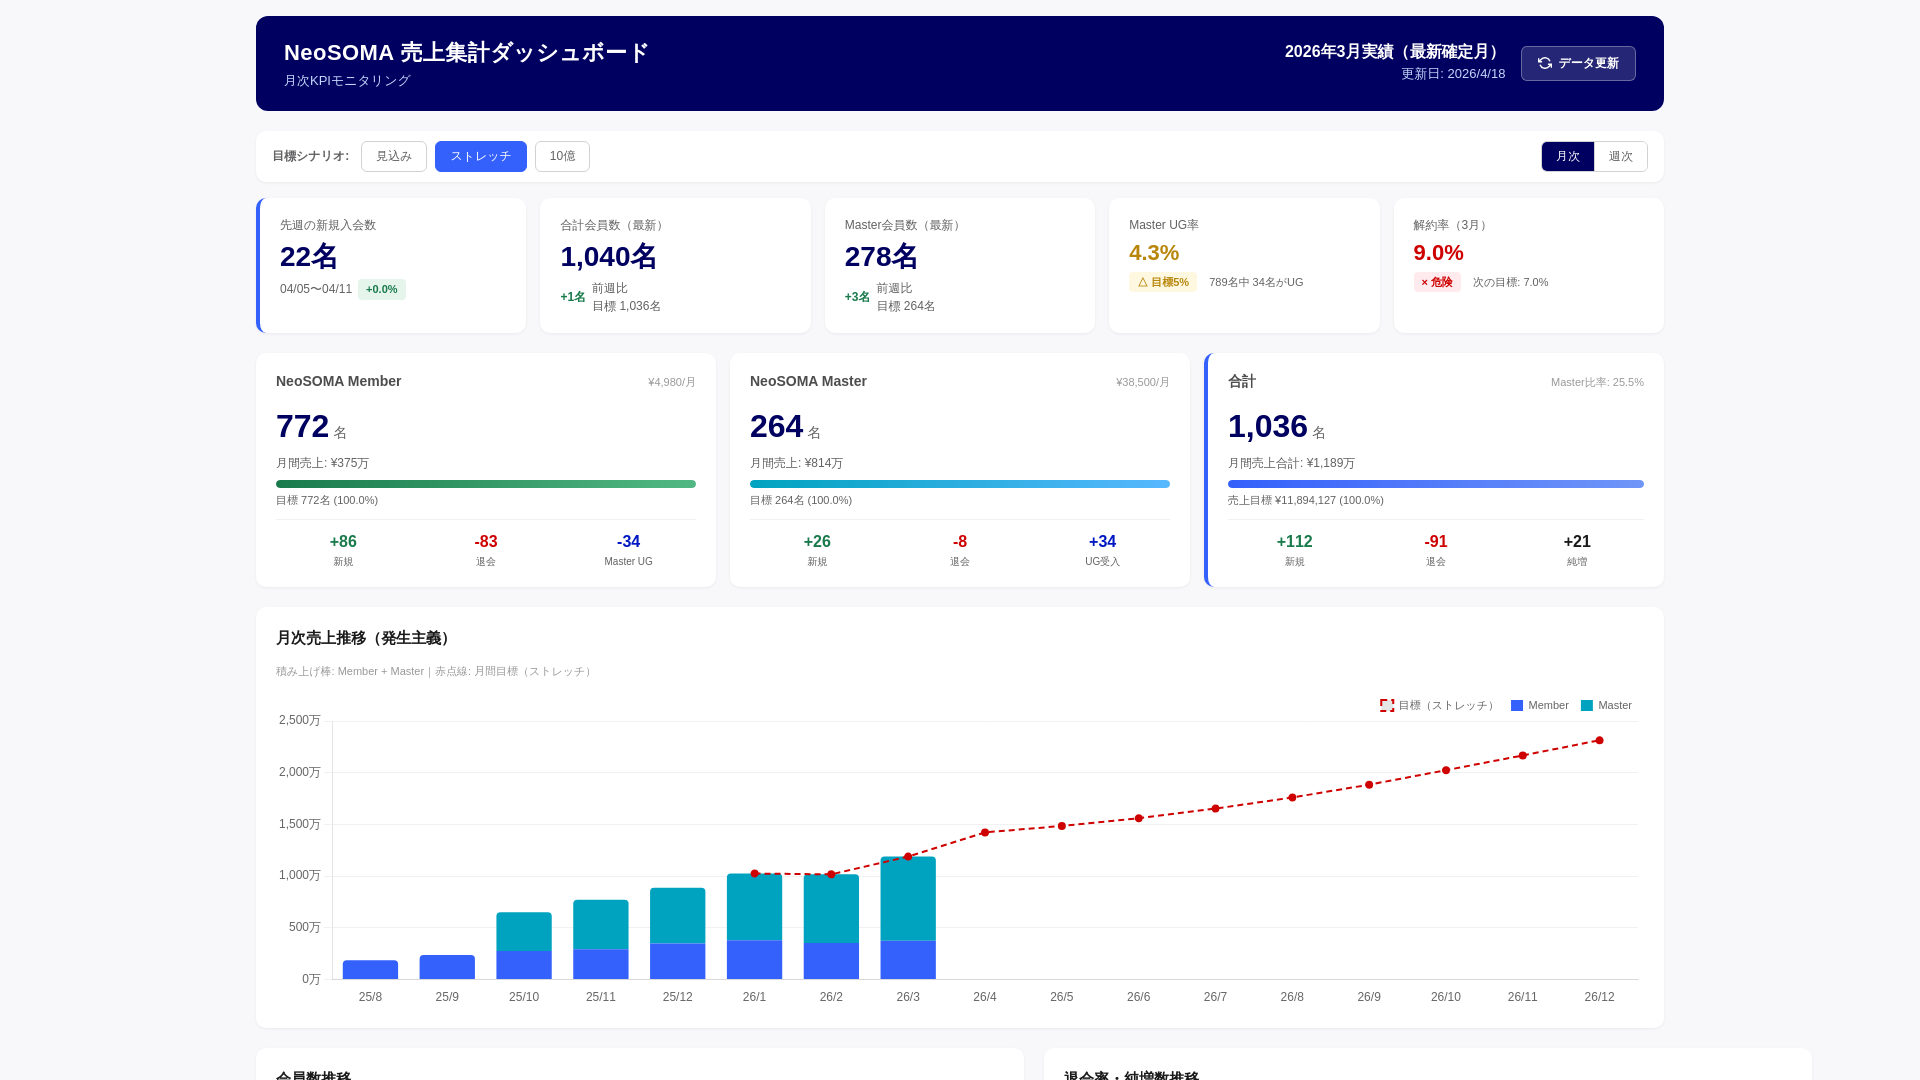Select the 10億 scenario
The image size is (1920, 1080).
click(562, 156)
